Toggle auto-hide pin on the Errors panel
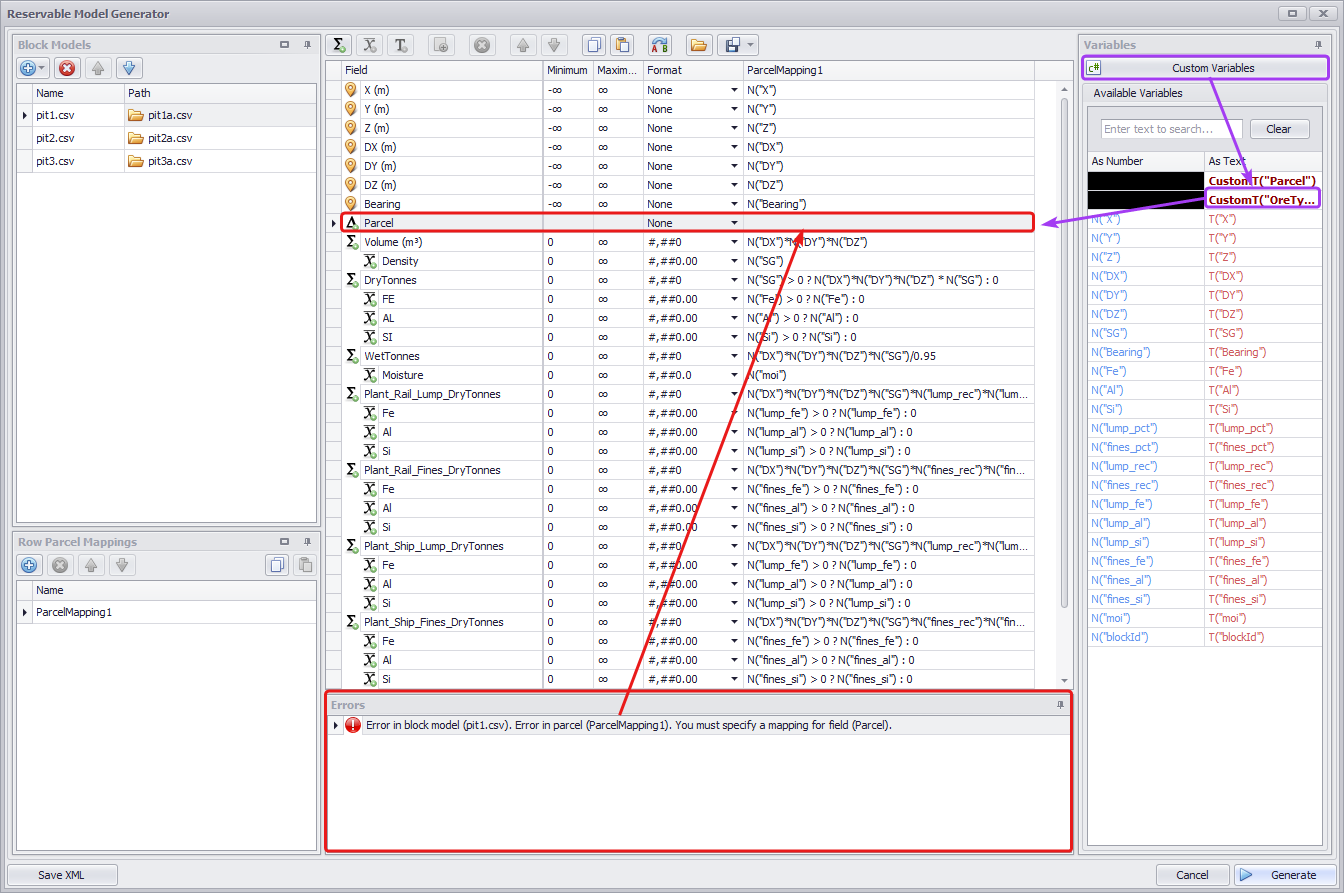Viewport: 1344px width, 893px height. point(1060,705)
